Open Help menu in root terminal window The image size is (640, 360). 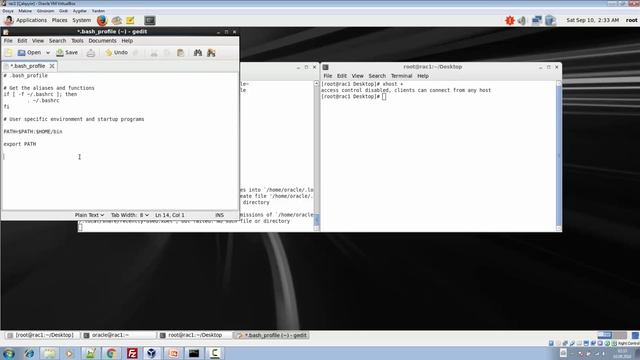click(x=422, y=76)
